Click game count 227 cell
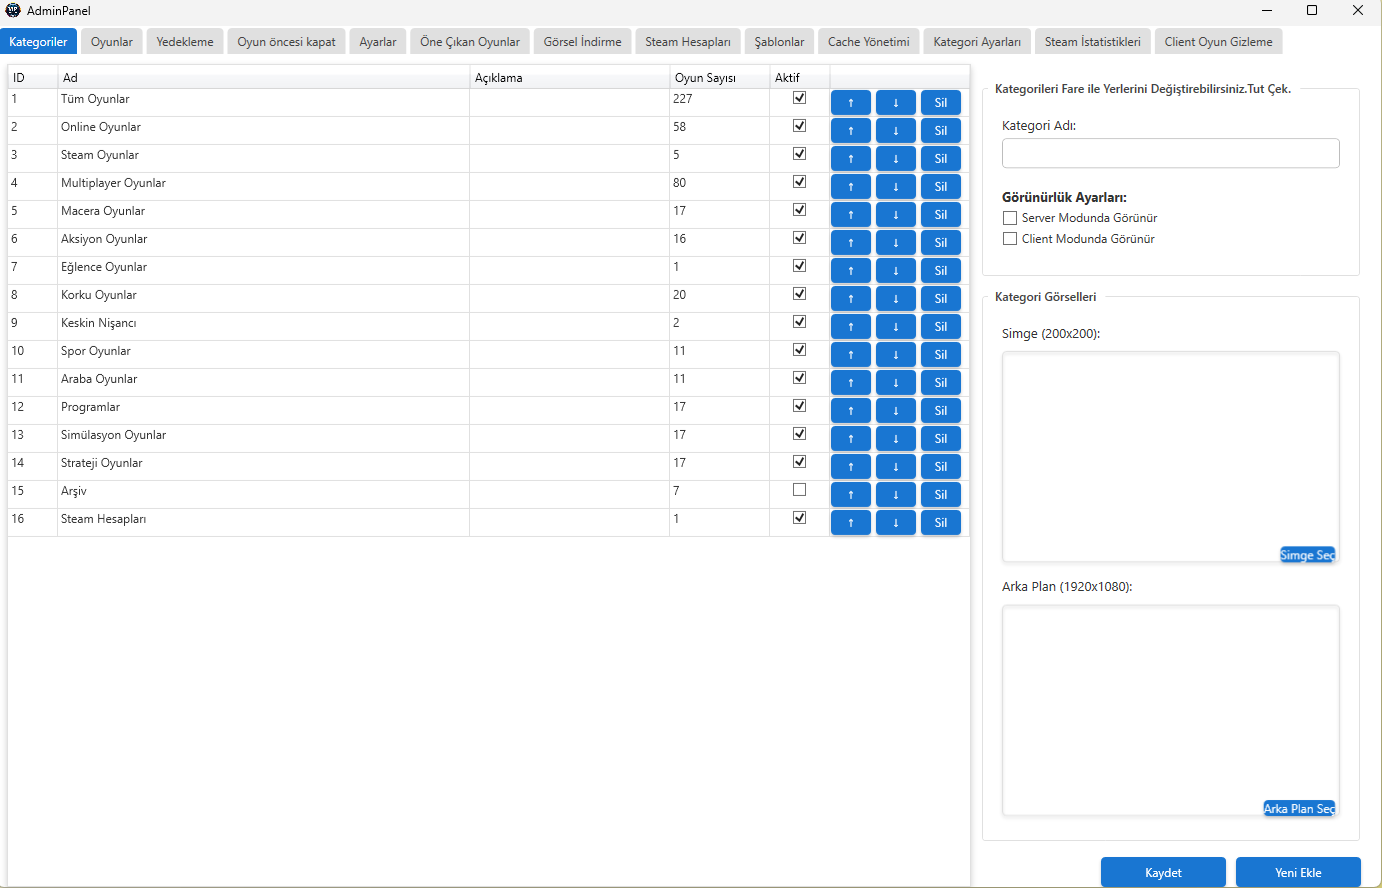 (x=719, y=102)
